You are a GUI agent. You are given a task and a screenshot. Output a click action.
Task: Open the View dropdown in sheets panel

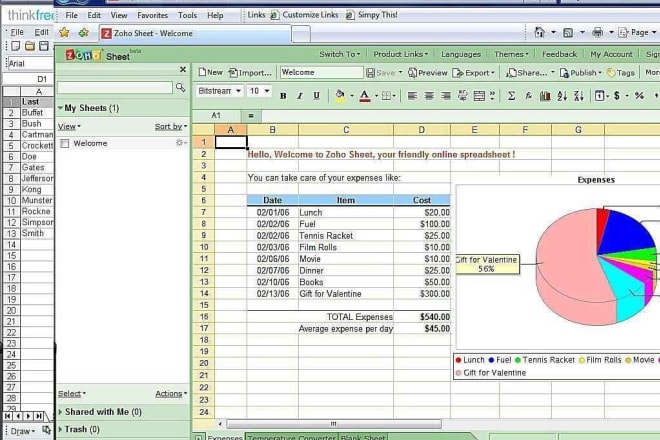coord(69,126)
